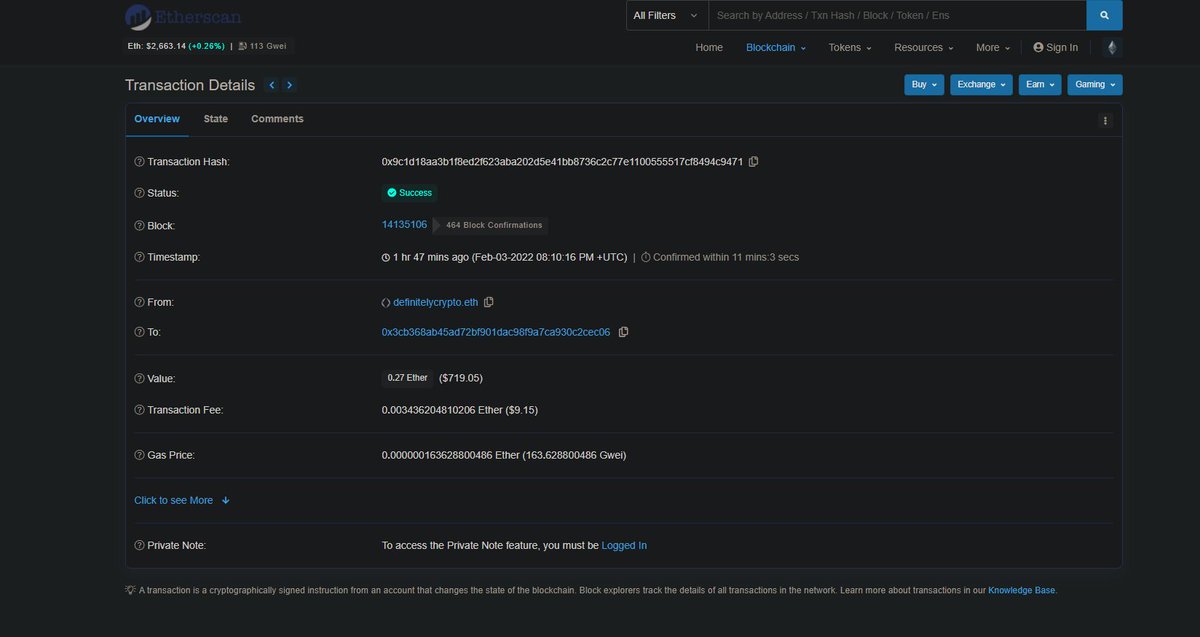Click Confirmed within 11 mins text
This screenshot has height=637, width=1200.
(x=720, y=257)
